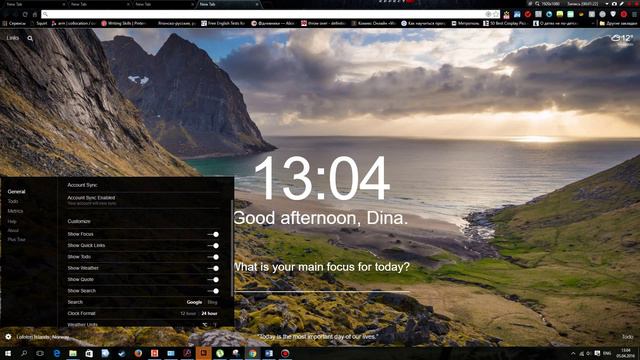This screenshot has width=640, height=360.
Task: Open the Free English Tests bookmark
Action: point(223,24)
